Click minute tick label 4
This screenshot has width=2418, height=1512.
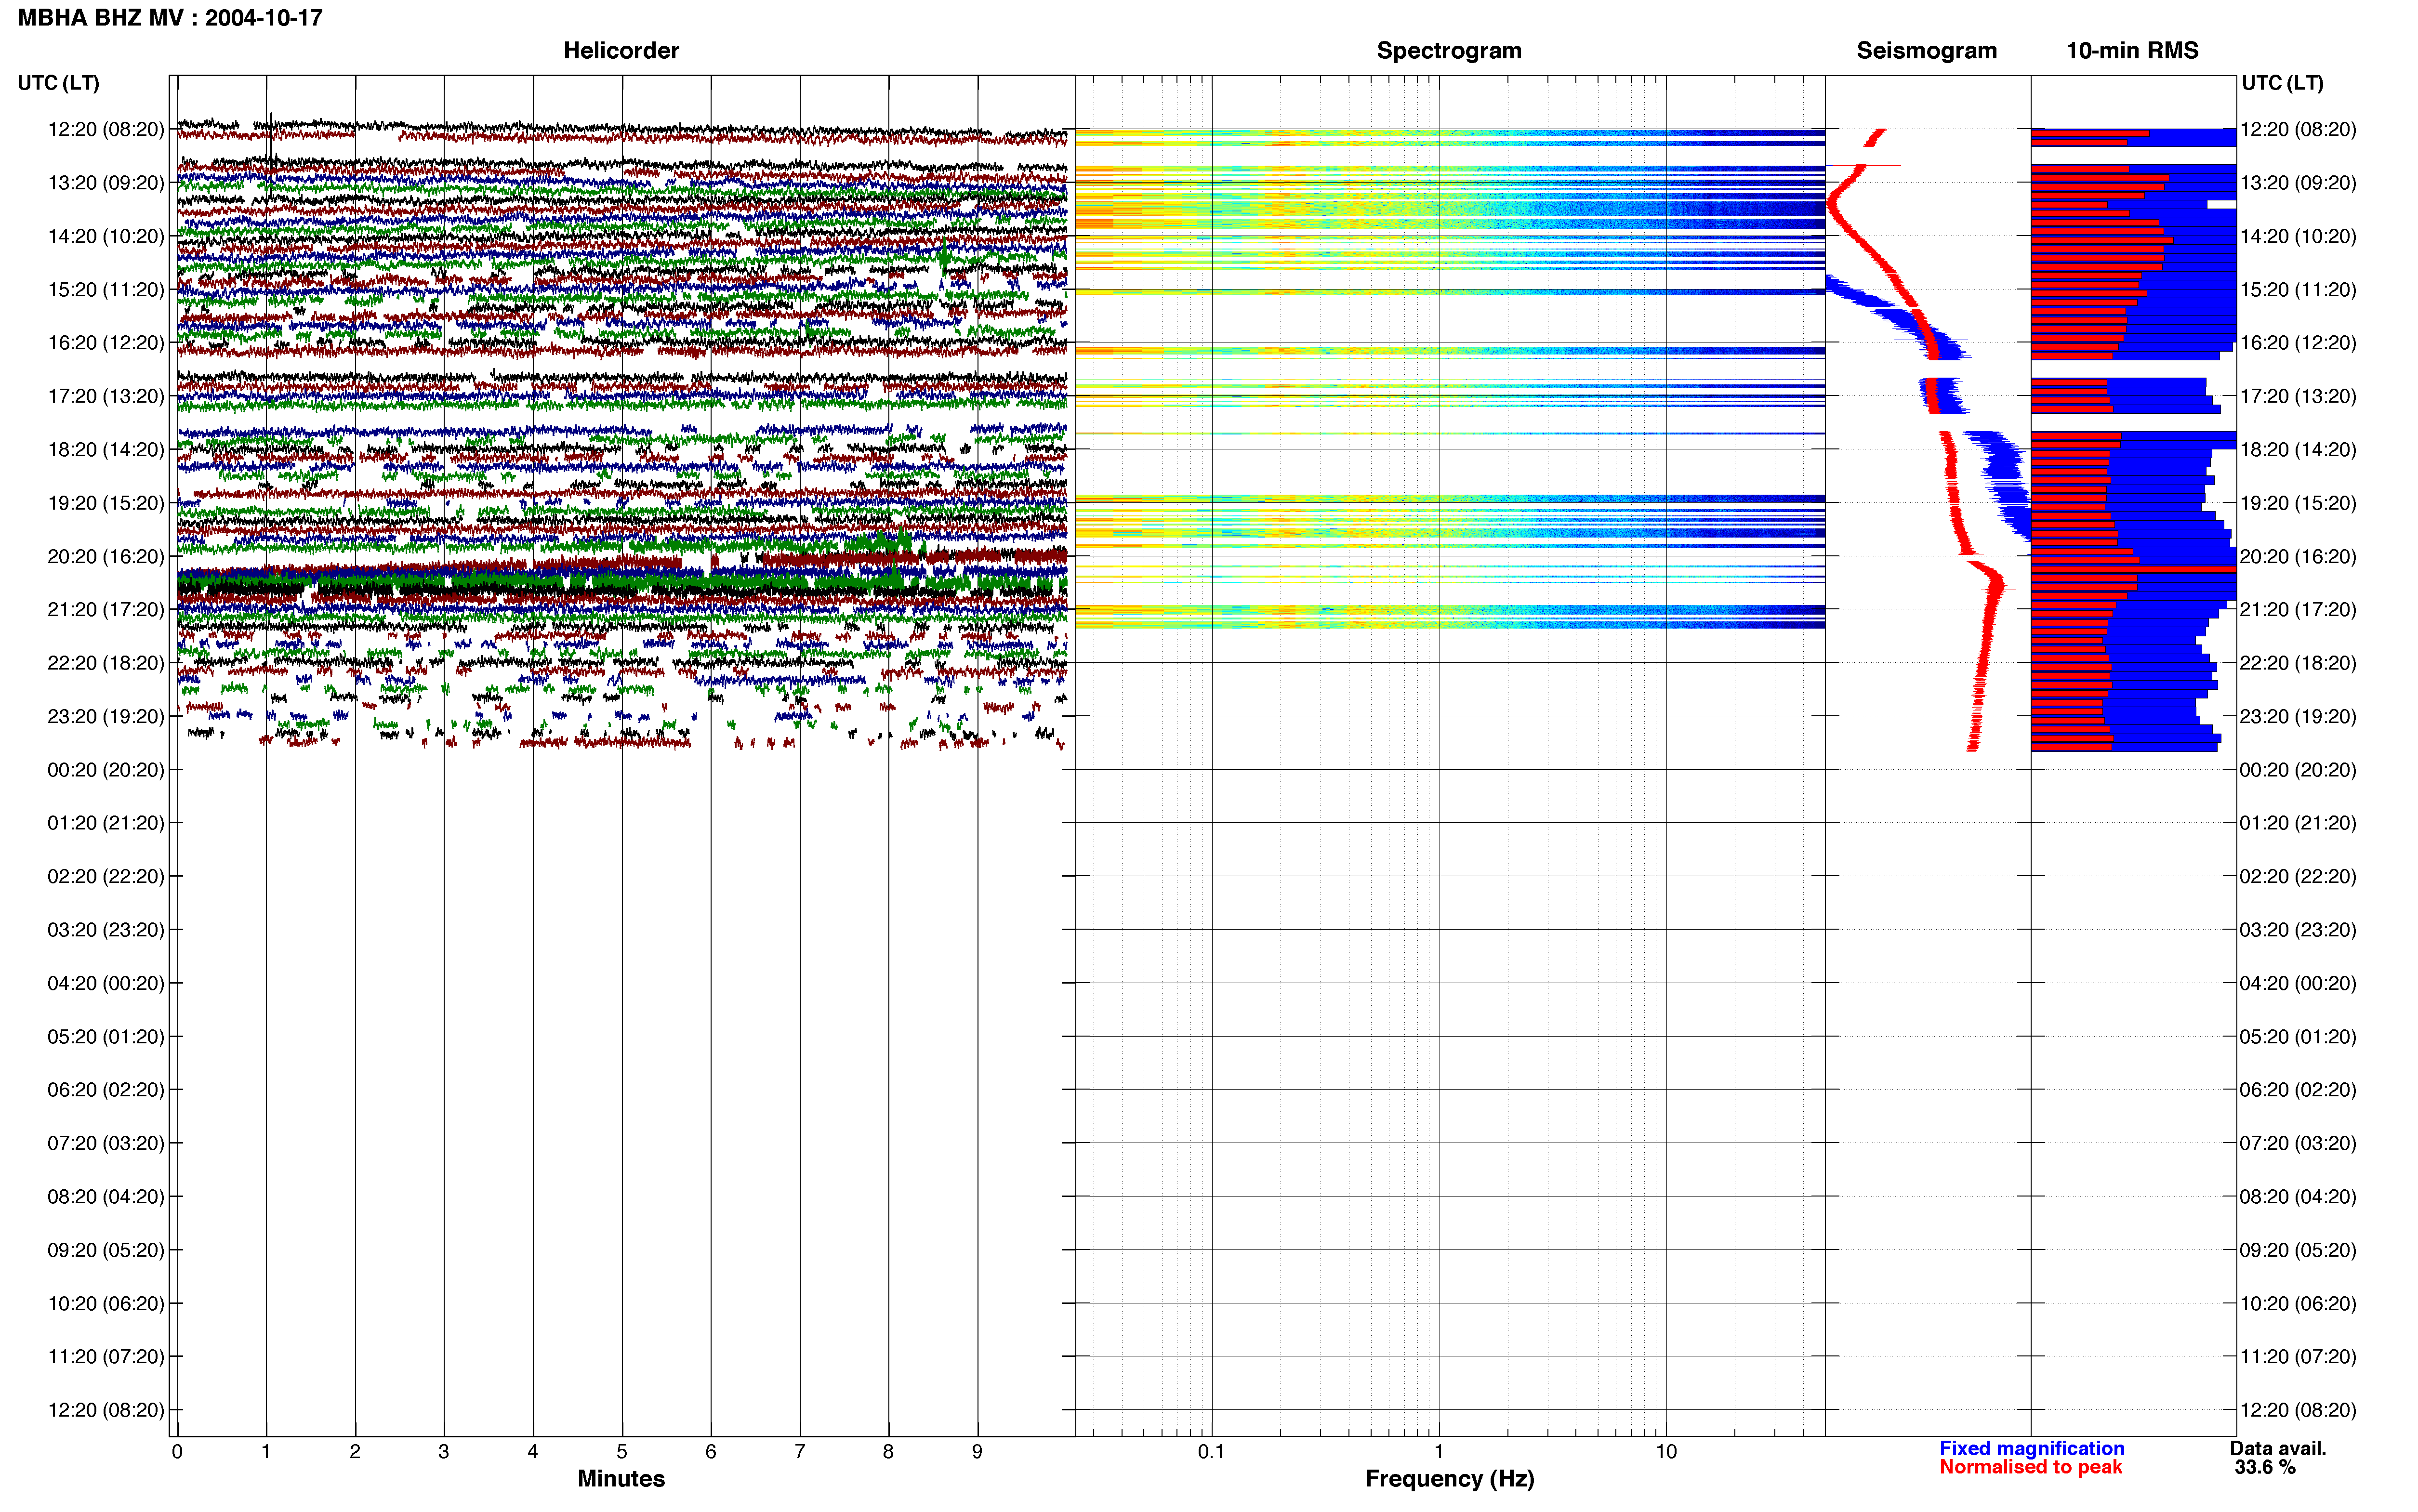[533, 1452]
